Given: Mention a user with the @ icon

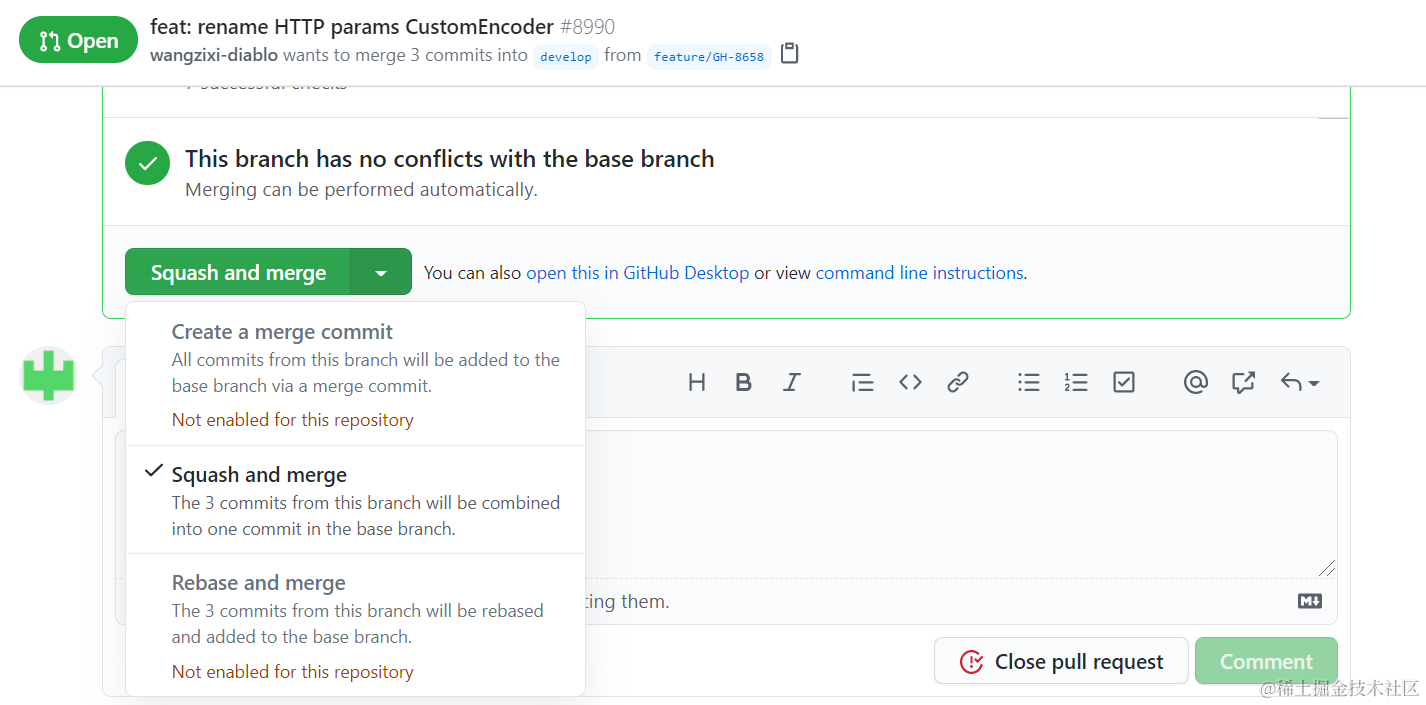Looking at the screenshot, I should (x=1195, y=382).
